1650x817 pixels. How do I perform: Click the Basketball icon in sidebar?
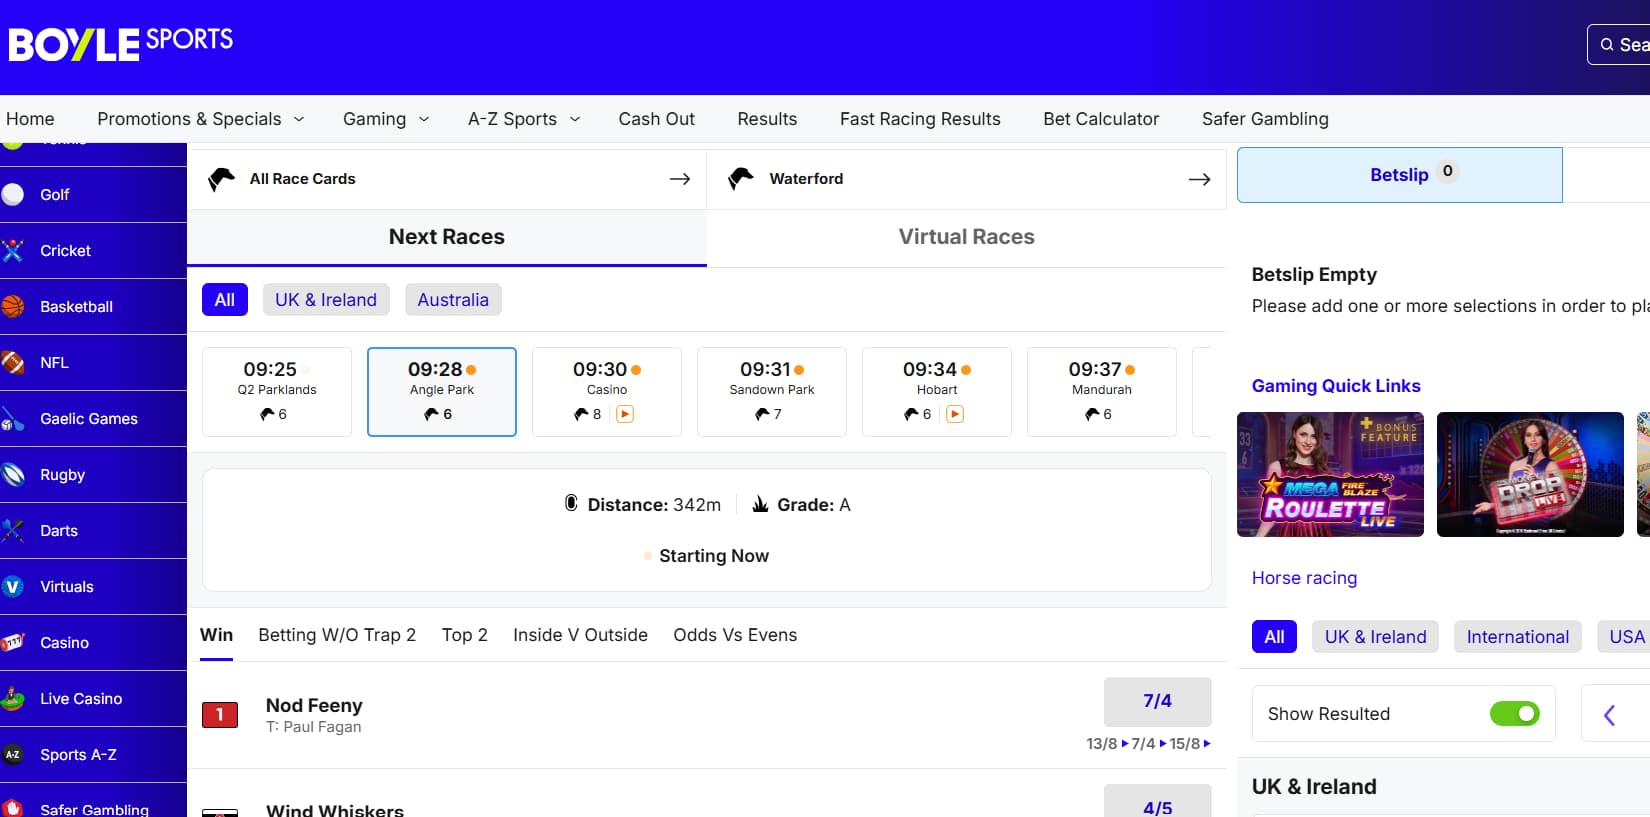pyautogui.click(x=13, y=306)
